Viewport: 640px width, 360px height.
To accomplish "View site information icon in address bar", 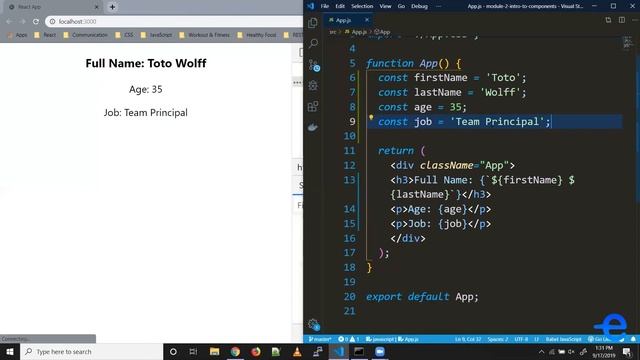I will click(x=52, y=21).
